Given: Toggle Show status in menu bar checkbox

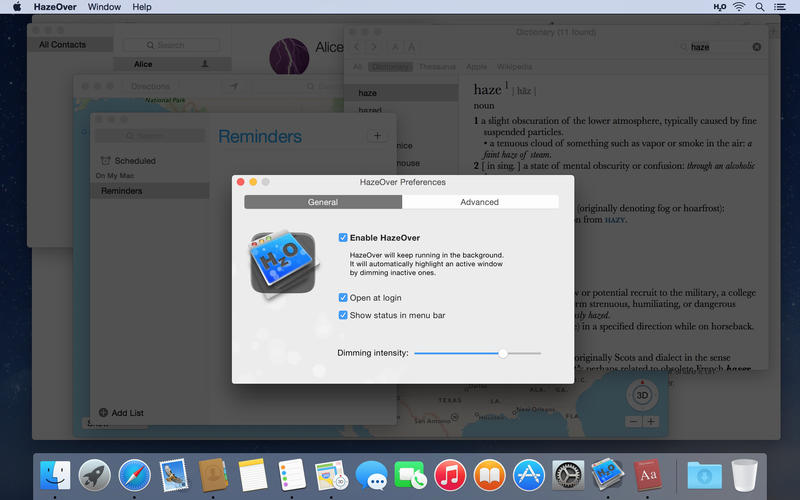Looking at the screenshot, I should tap(343, 315).
